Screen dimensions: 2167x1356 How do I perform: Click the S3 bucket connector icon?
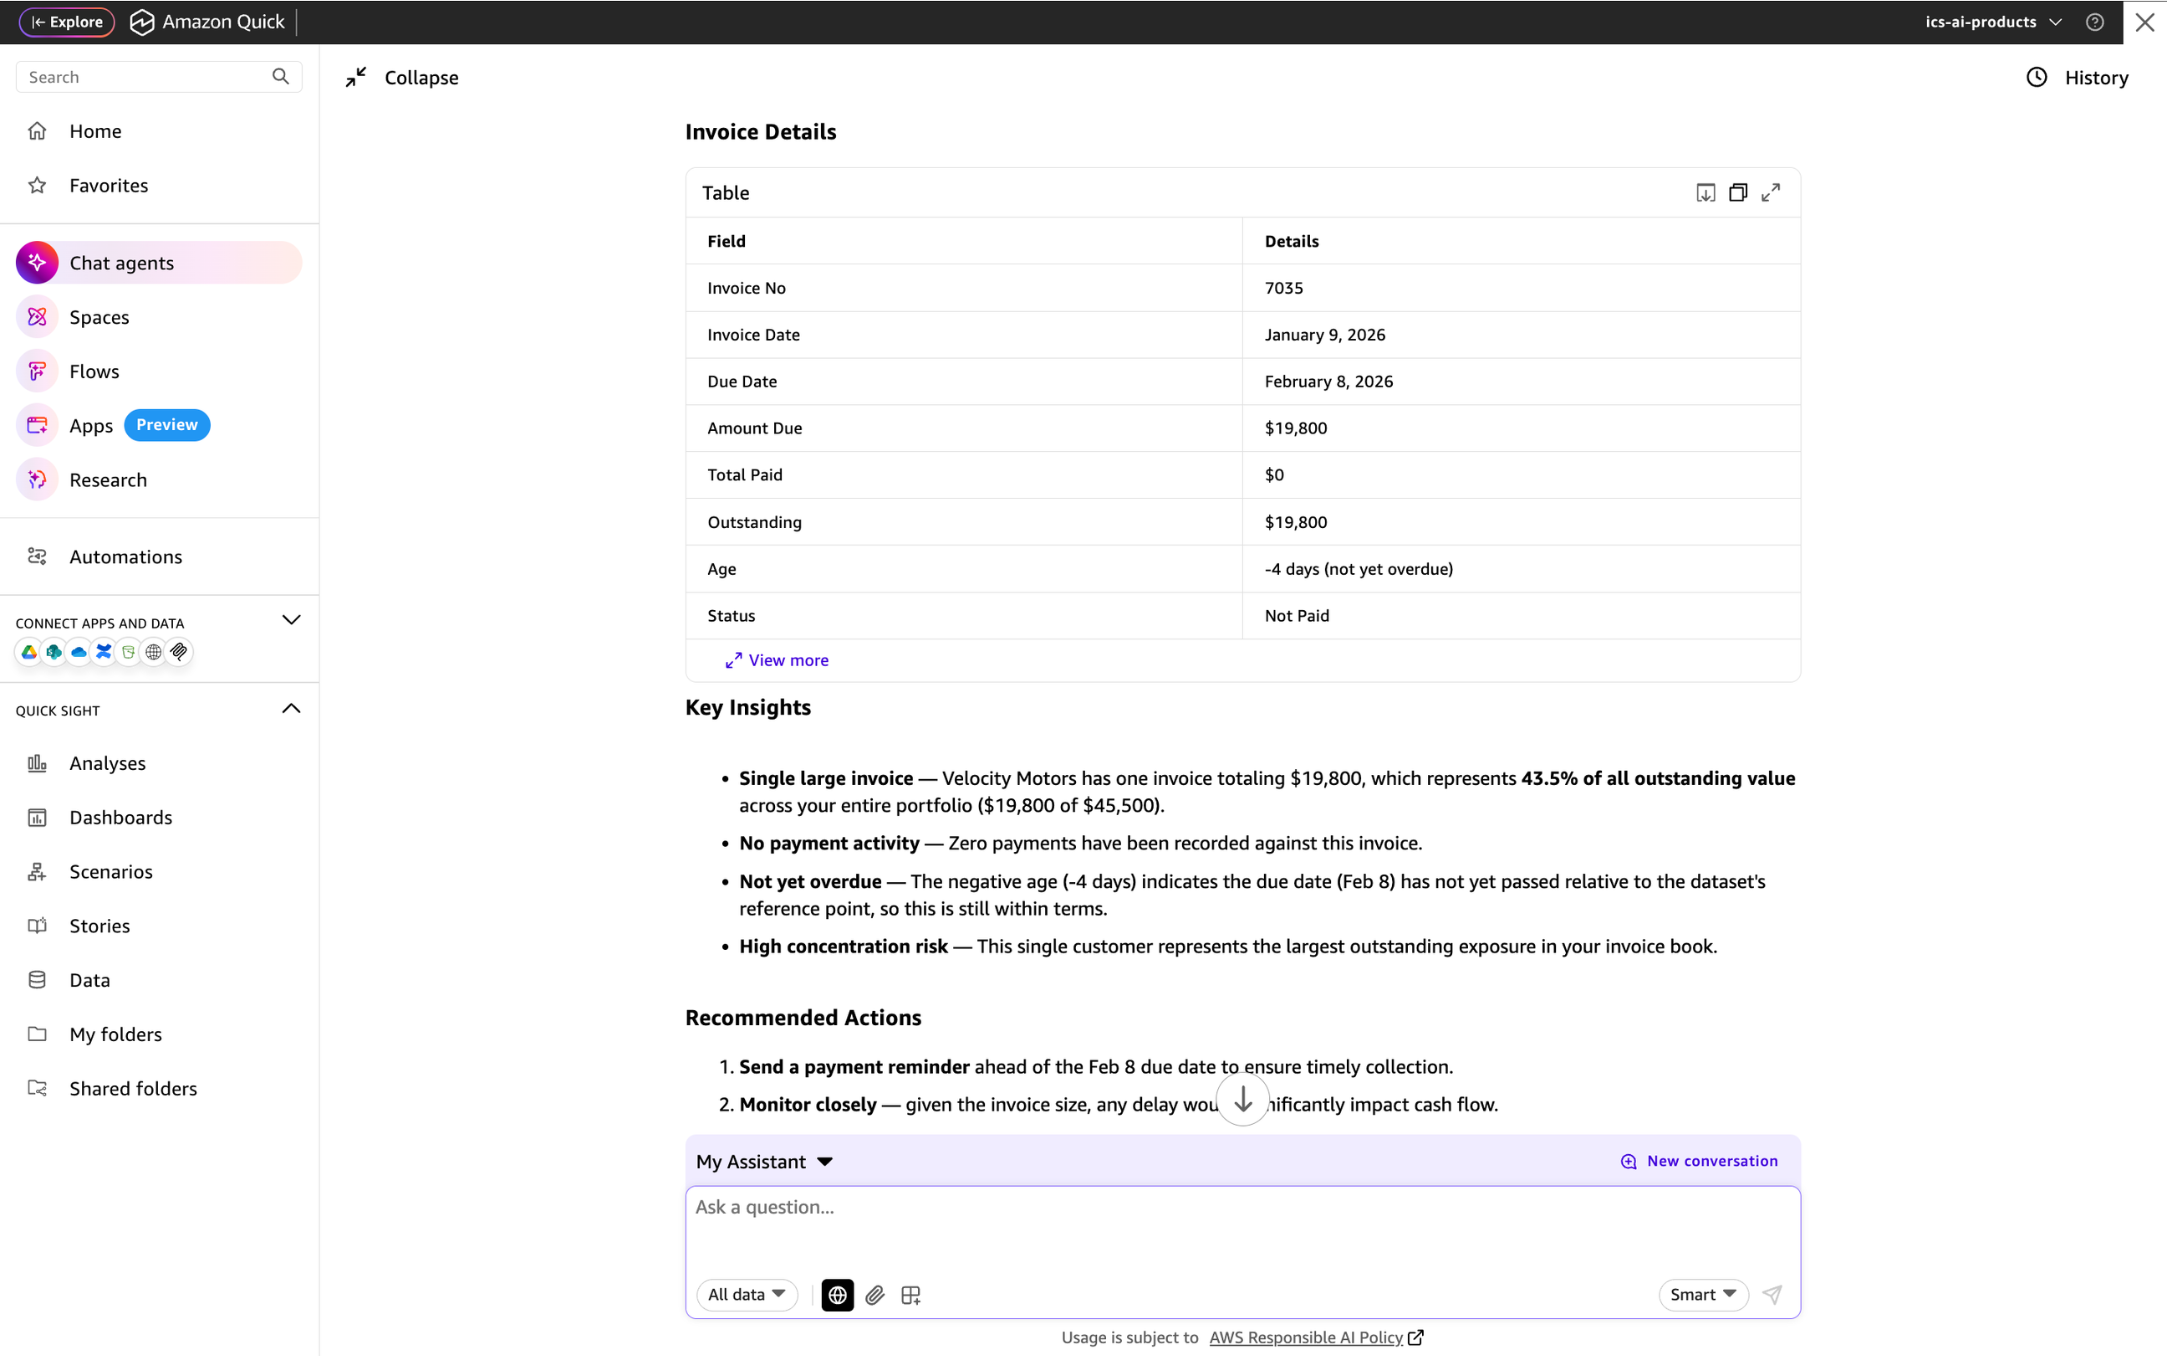point(129,652)
